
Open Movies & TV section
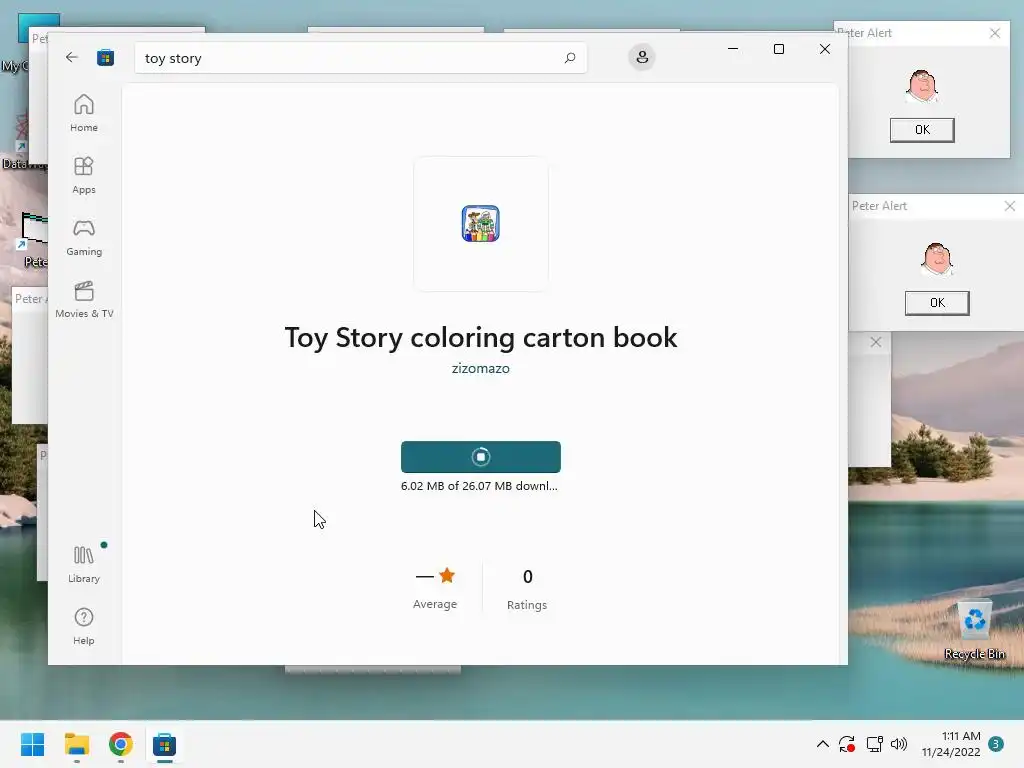point(84,299)
